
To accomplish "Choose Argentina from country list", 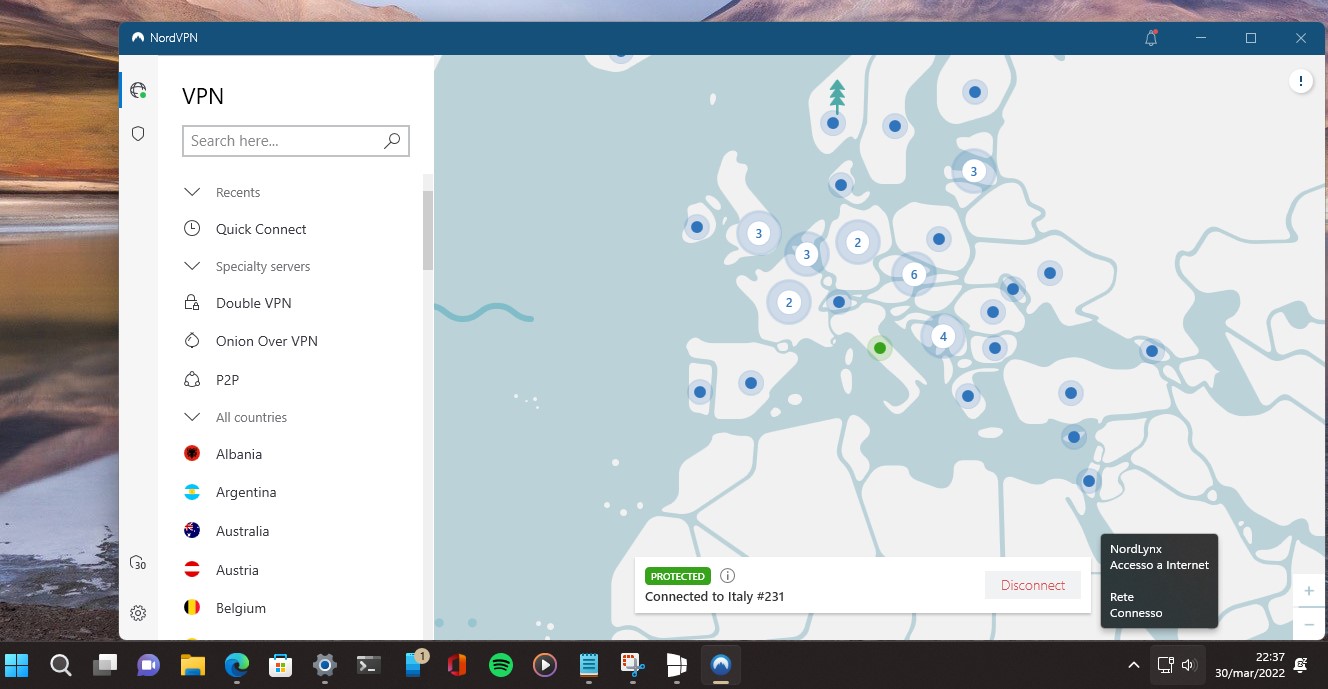I will (x=246, y=492).
